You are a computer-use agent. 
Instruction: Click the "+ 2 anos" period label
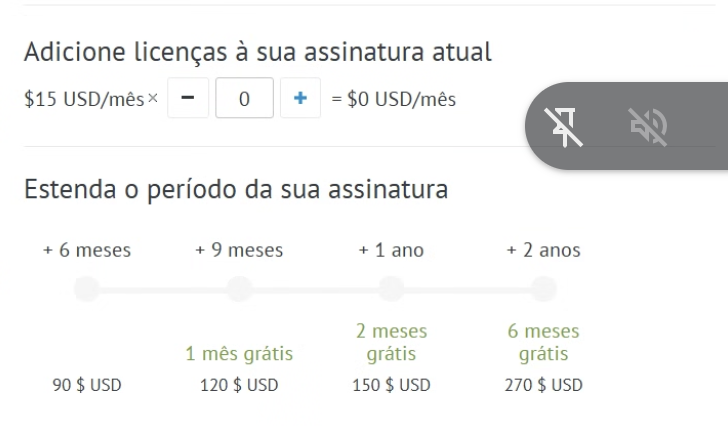tap(543, 250)
